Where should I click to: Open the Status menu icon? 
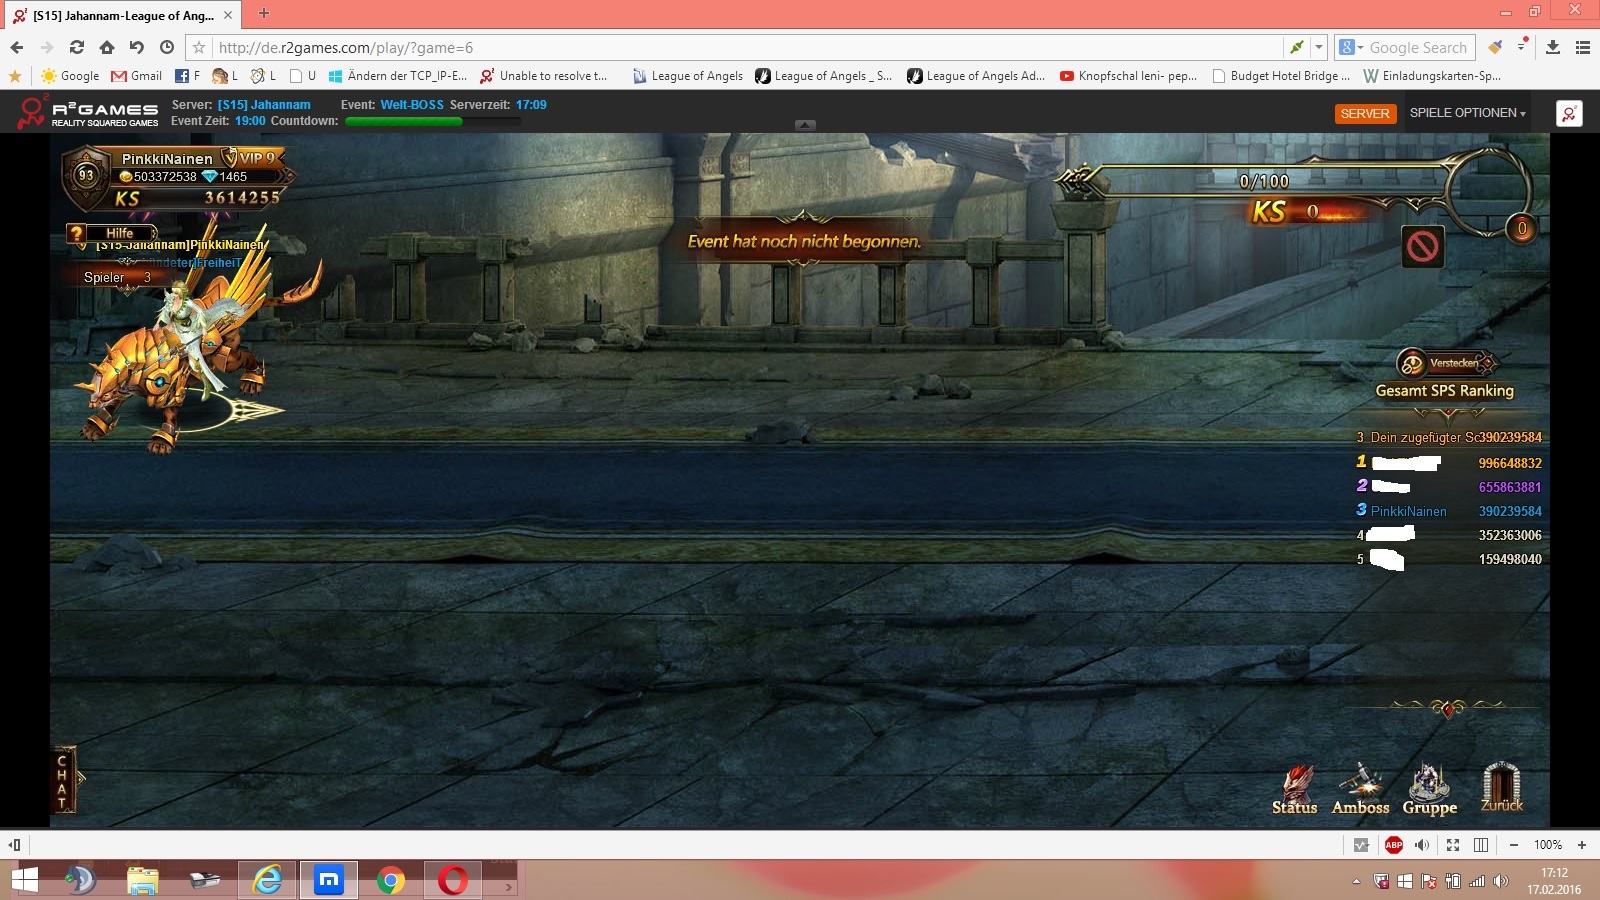pos(1295,788)
